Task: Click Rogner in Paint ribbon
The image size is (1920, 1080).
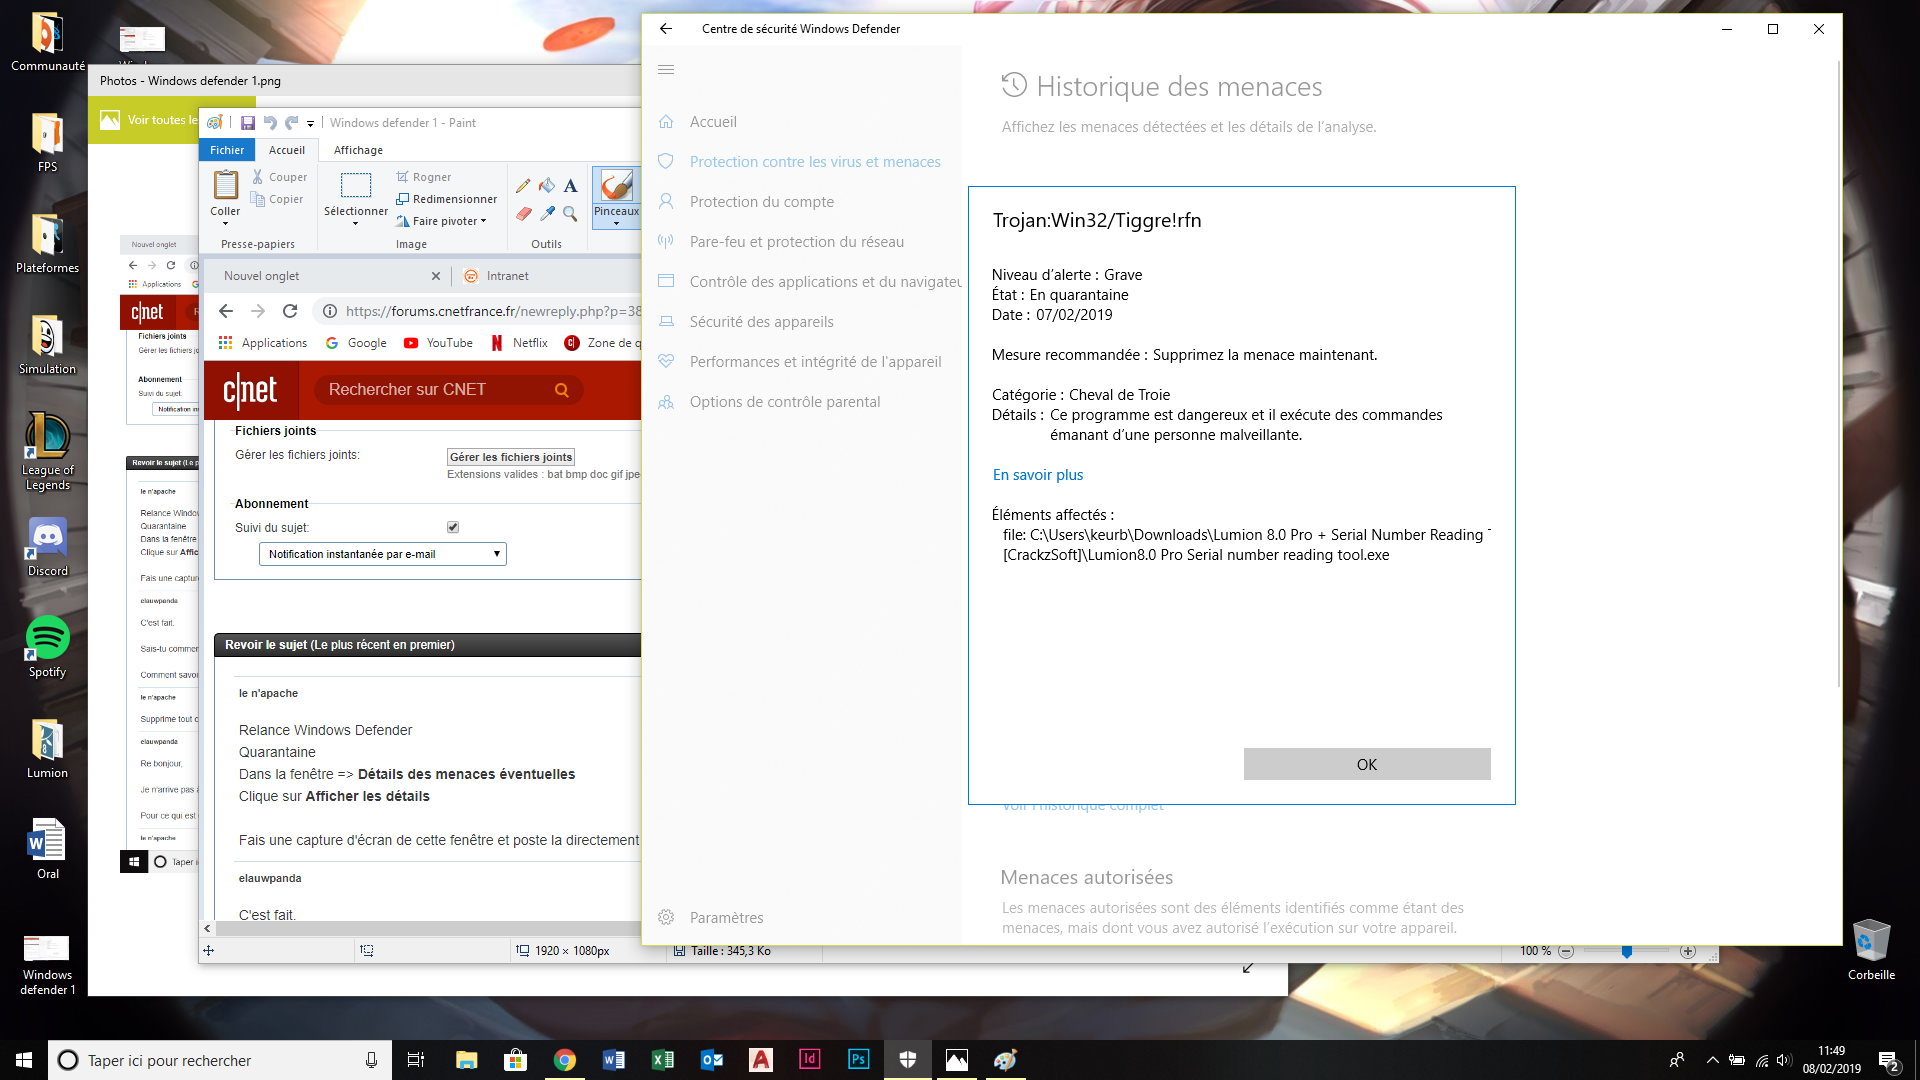Action: [423, 177]
